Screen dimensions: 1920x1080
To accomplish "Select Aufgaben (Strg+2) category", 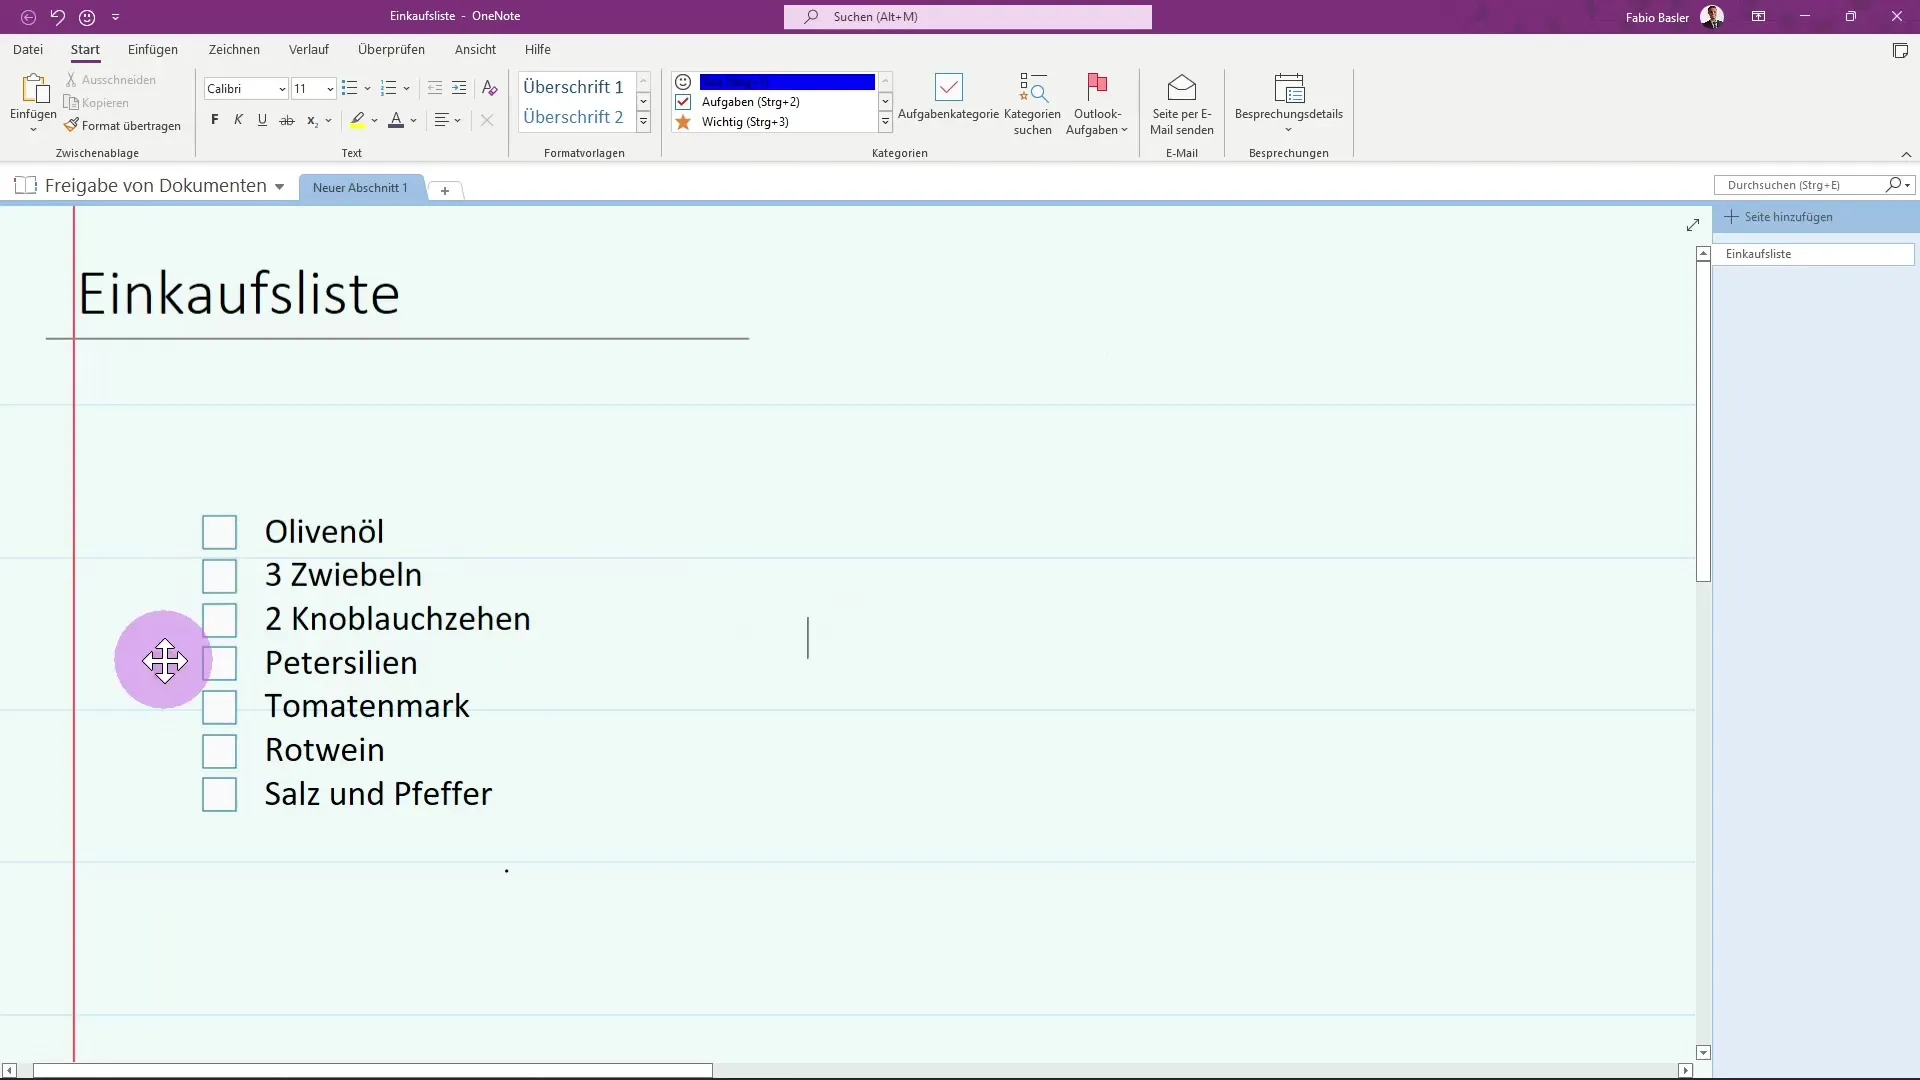I will tap(775, 102).
